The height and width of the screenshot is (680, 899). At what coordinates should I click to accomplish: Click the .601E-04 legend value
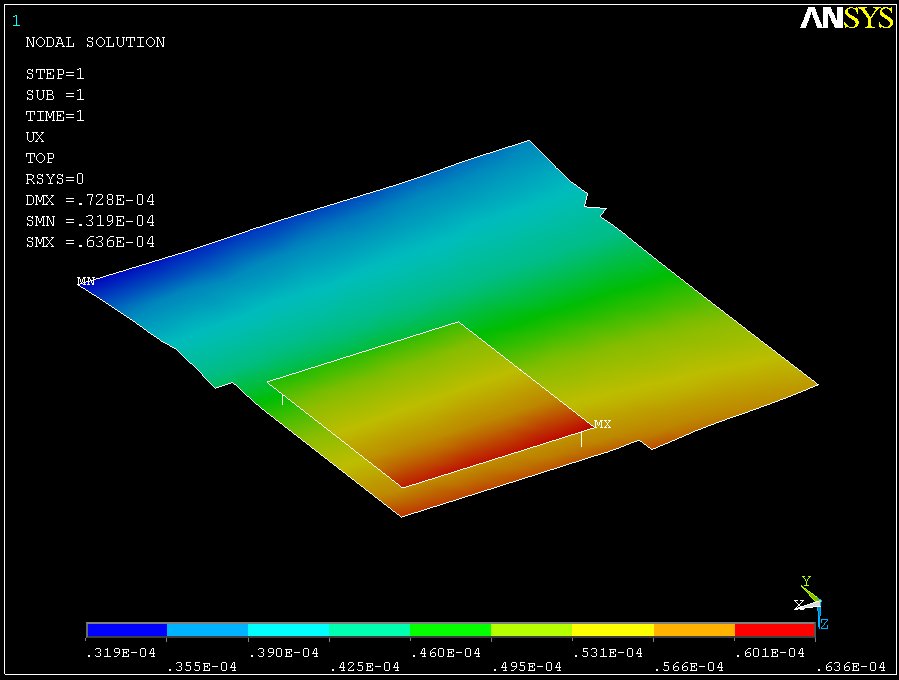tap(770, 652)
